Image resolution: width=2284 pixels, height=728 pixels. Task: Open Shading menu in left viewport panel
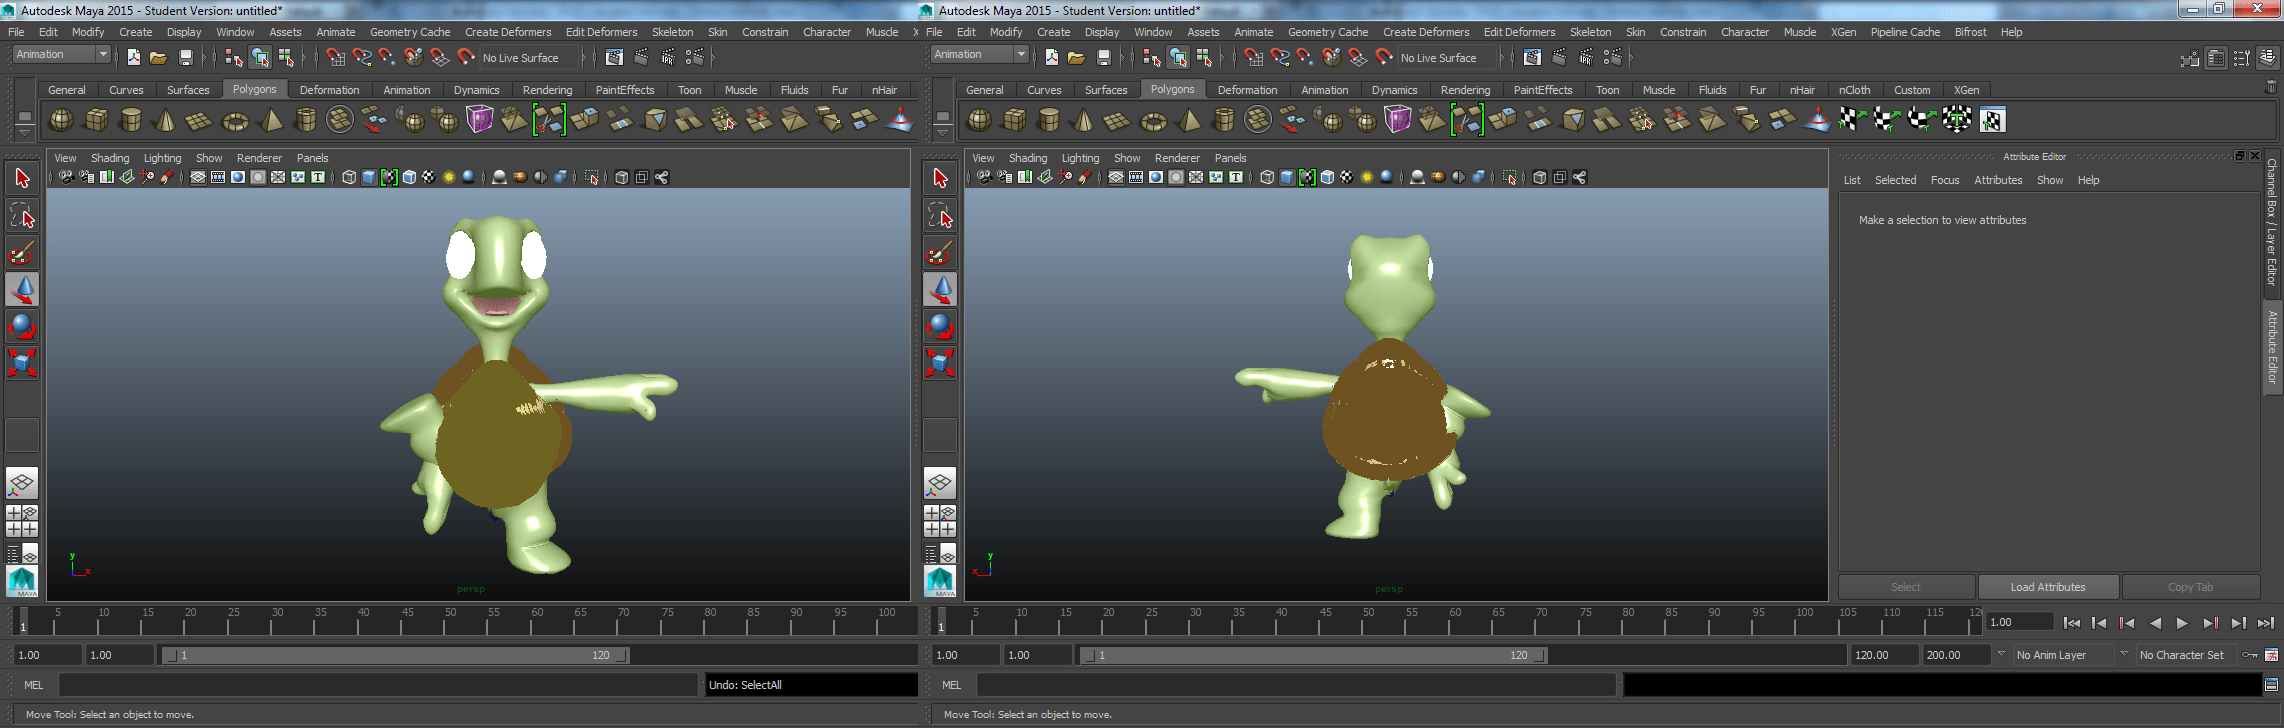pyautogui.click(x=110, y=158)
